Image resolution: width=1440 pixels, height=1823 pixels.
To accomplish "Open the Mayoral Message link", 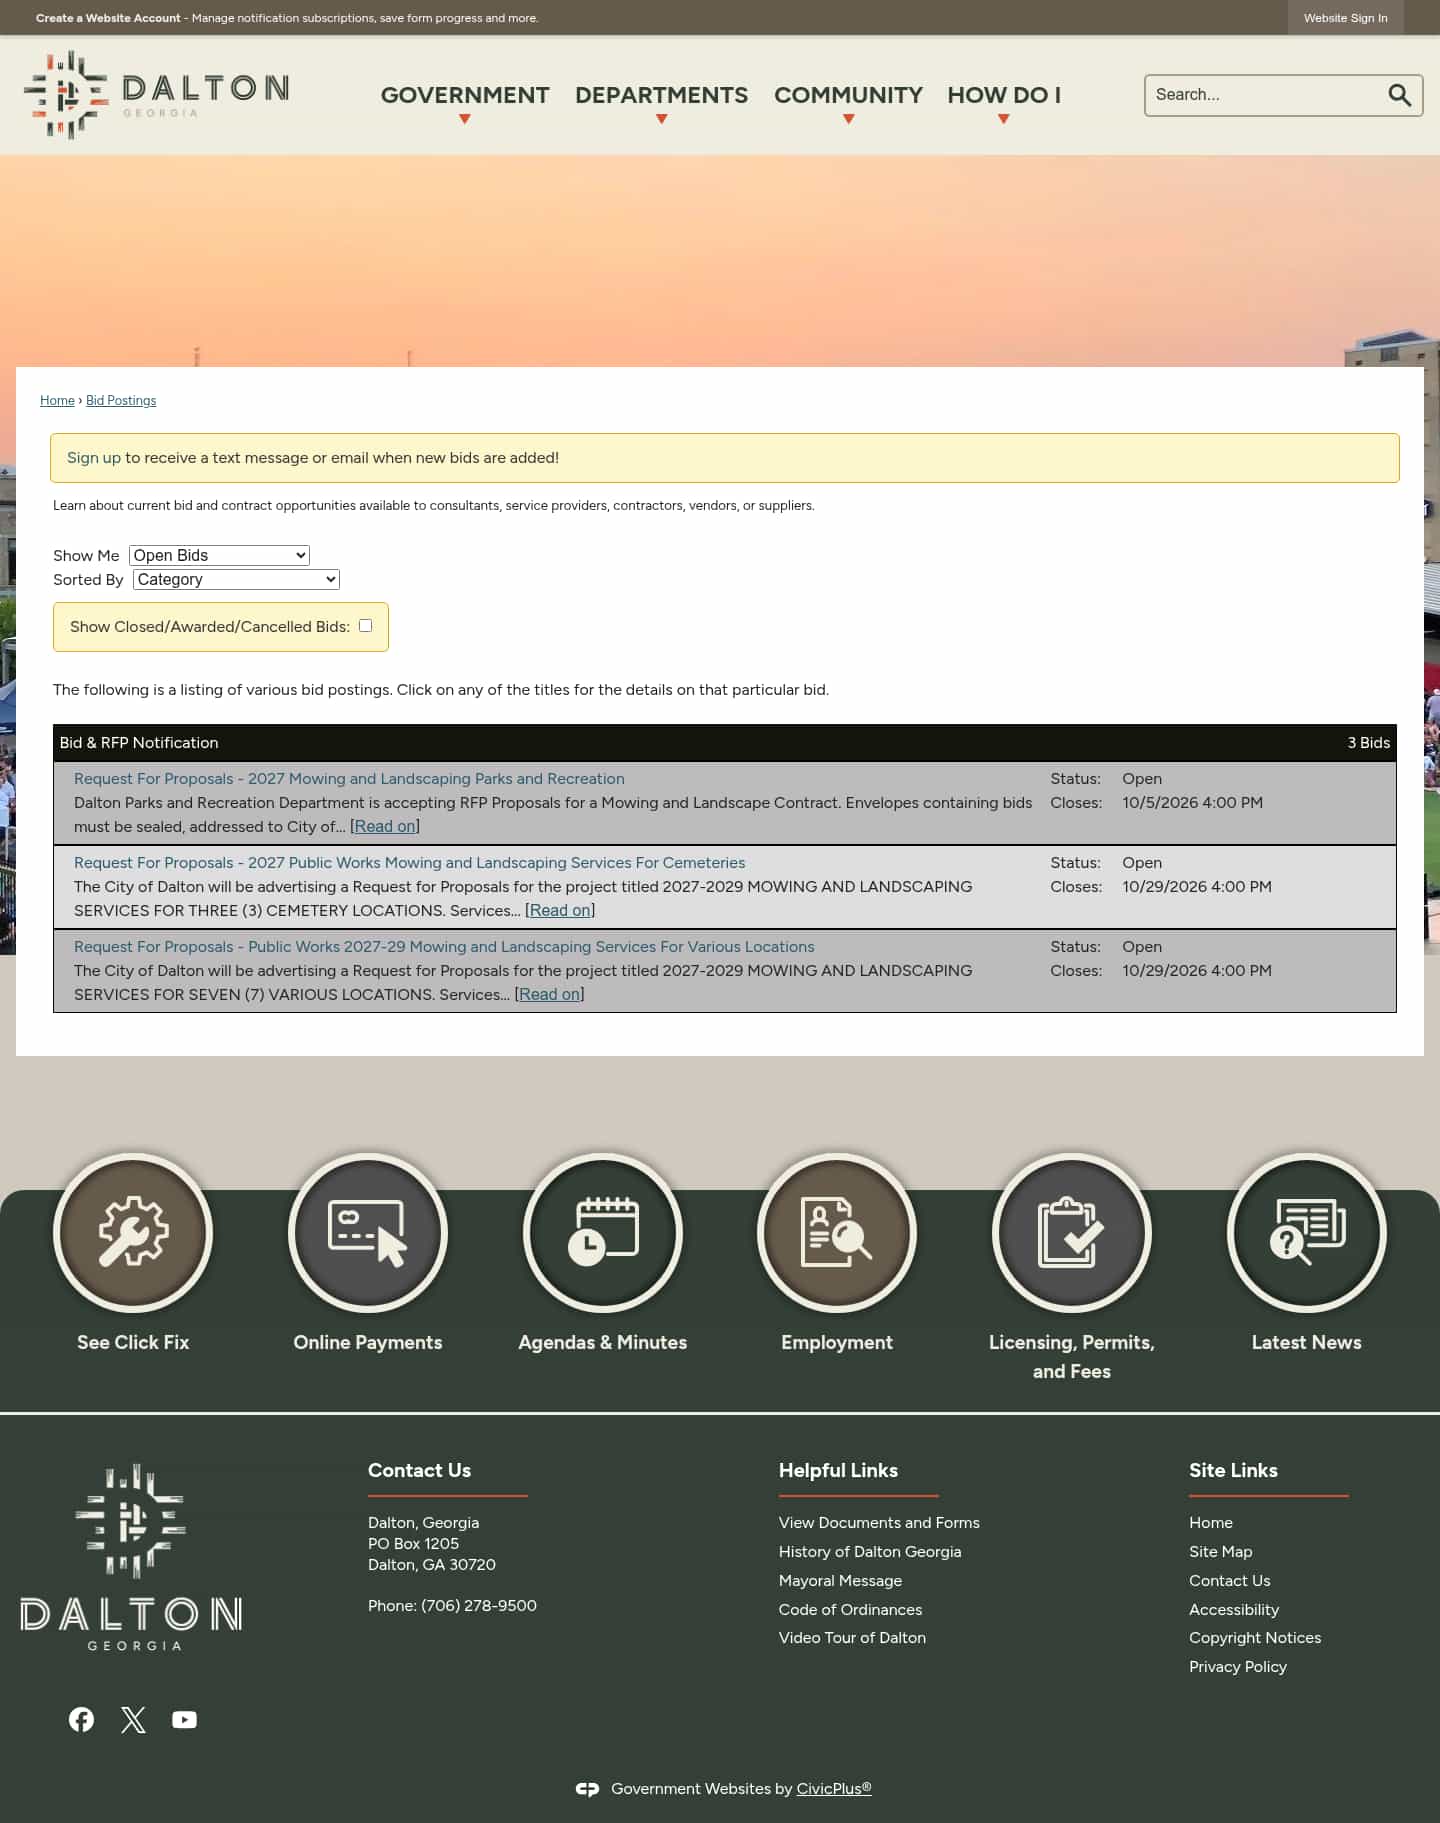I will [x=840, y=1581].
